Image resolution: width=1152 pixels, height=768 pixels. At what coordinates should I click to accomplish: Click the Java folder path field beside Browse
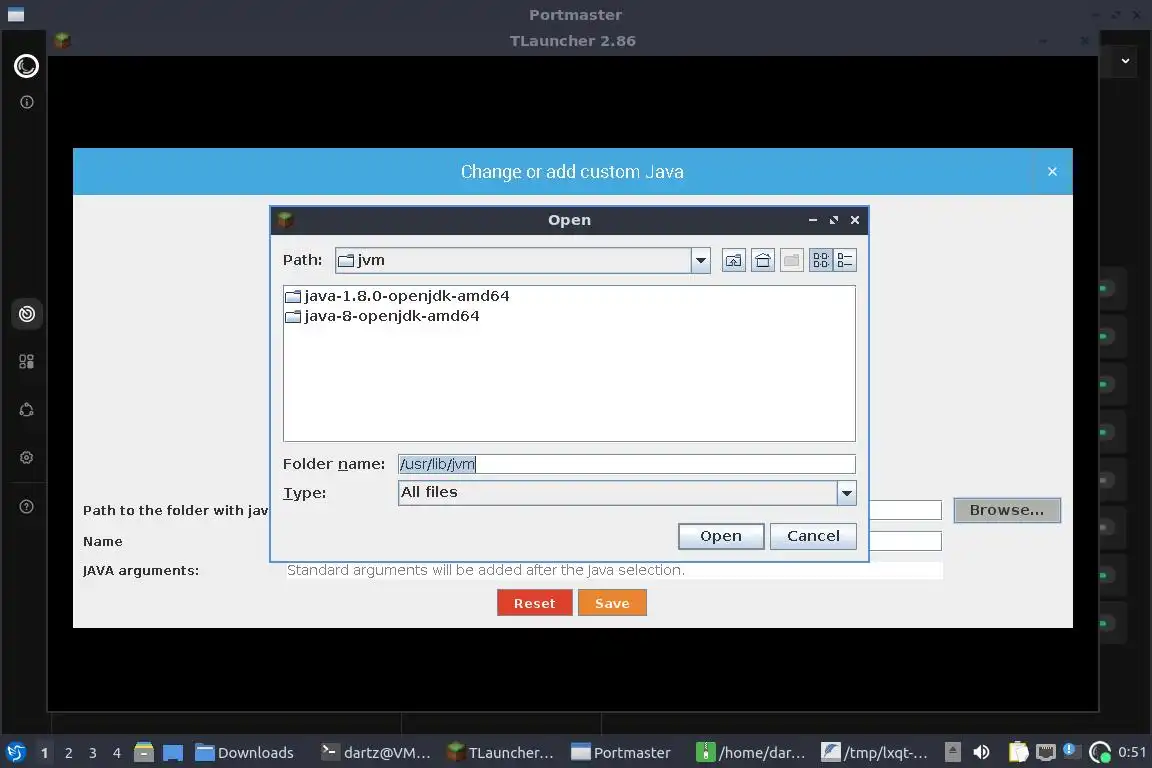pos(905,510)
